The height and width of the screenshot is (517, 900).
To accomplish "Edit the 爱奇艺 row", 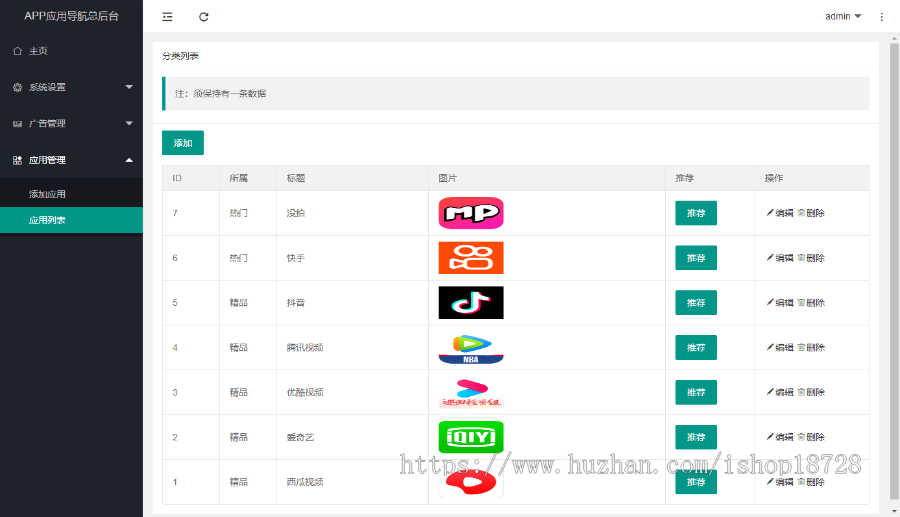I will [x=779, y=437].
